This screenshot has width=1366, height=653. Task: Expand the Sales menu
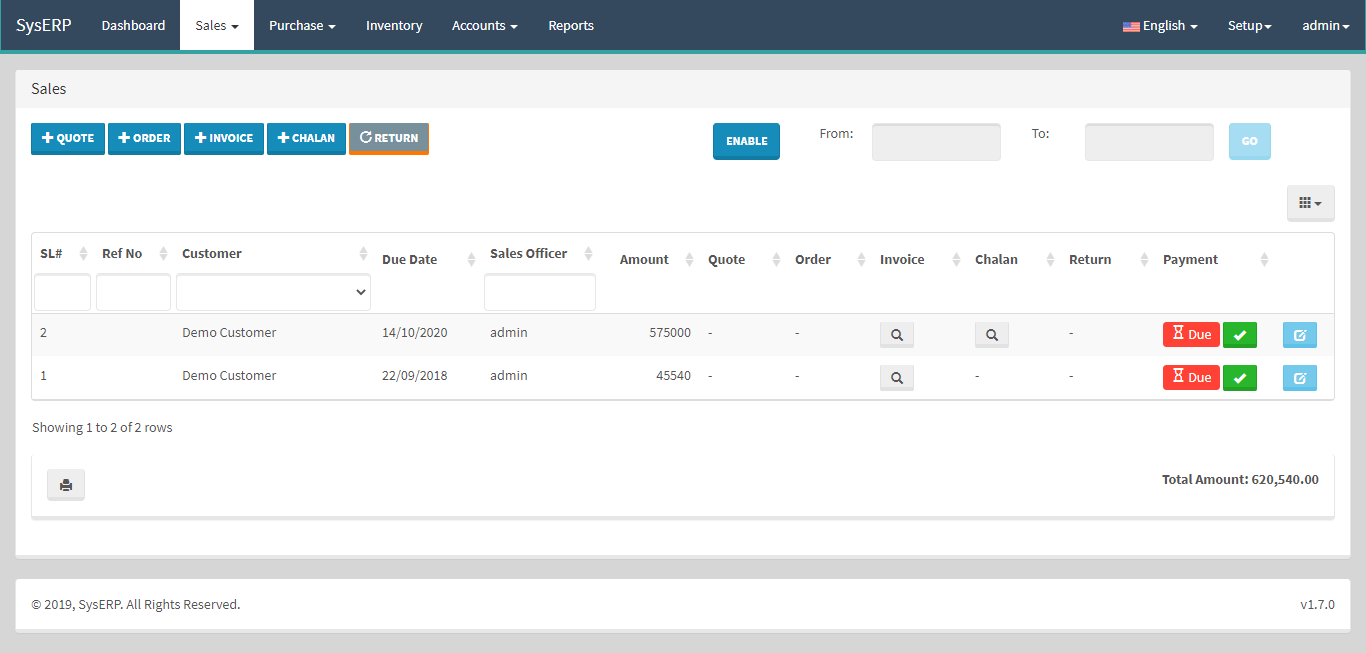(217, 25)
